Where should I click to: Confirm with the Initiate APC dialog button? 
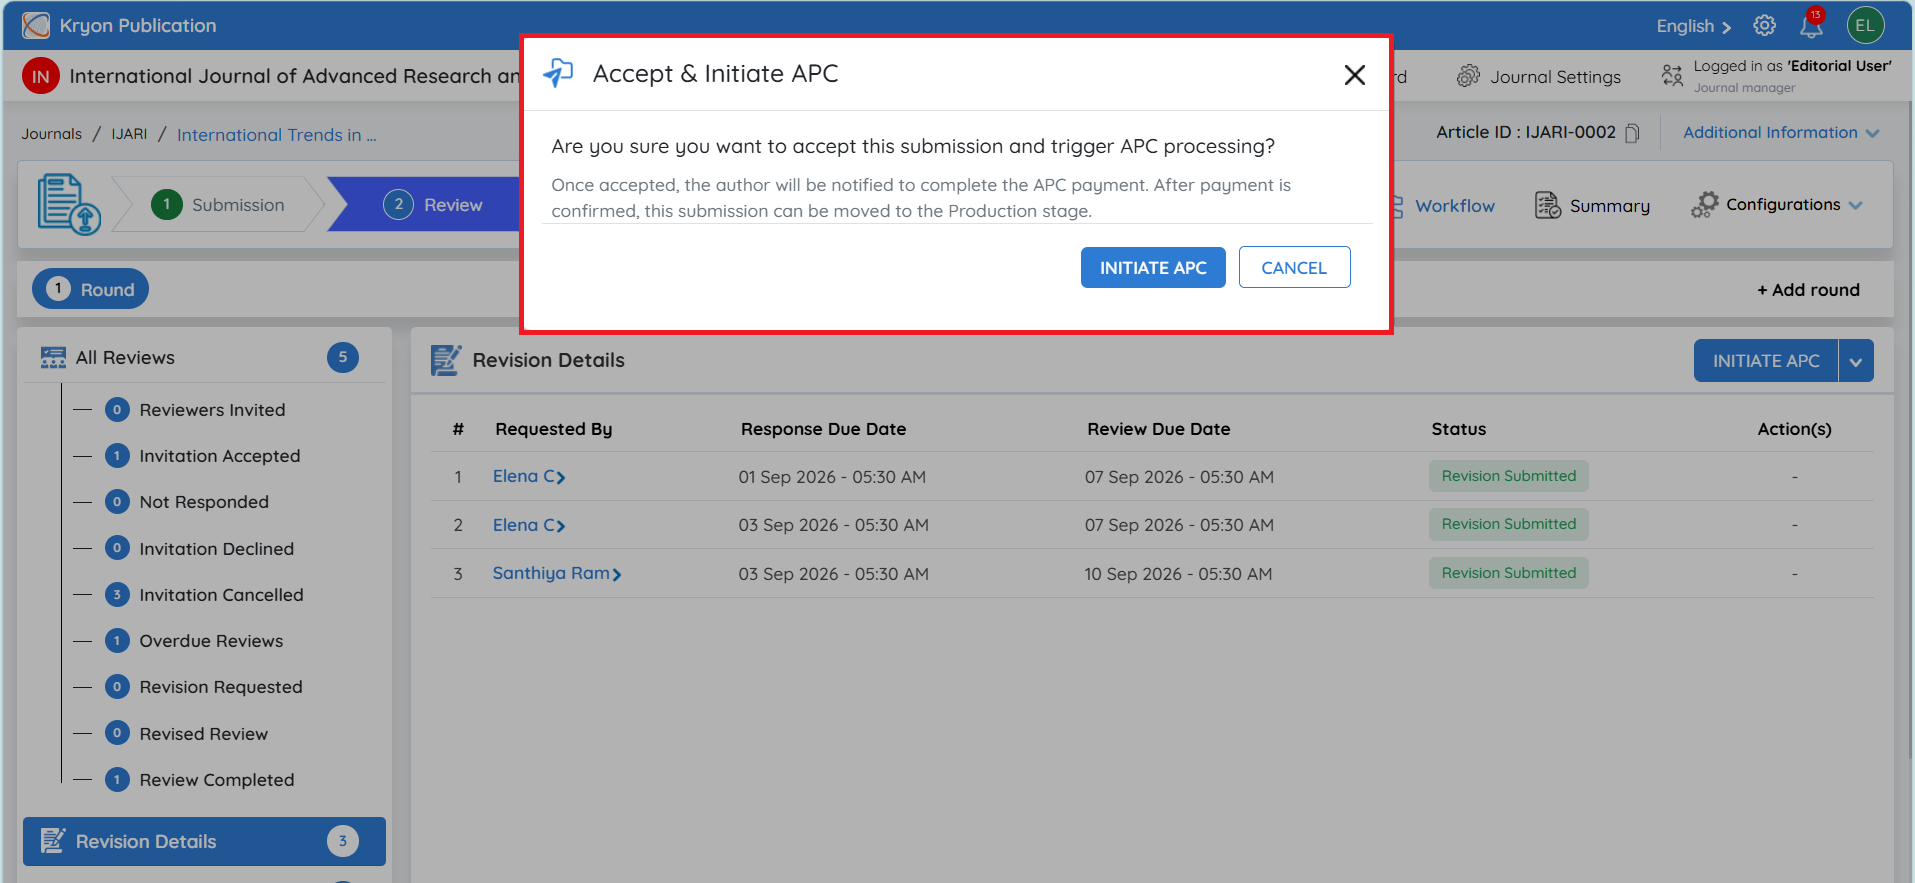[1153, 267]
